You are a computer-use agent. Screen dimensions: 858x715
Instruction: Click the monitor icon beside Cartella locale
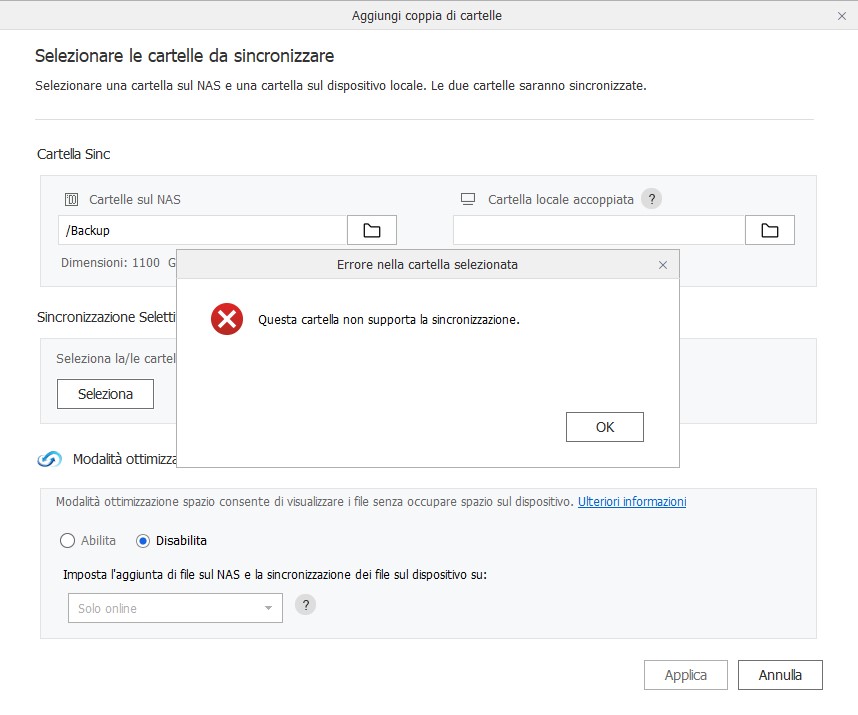[x=467, y=199]
